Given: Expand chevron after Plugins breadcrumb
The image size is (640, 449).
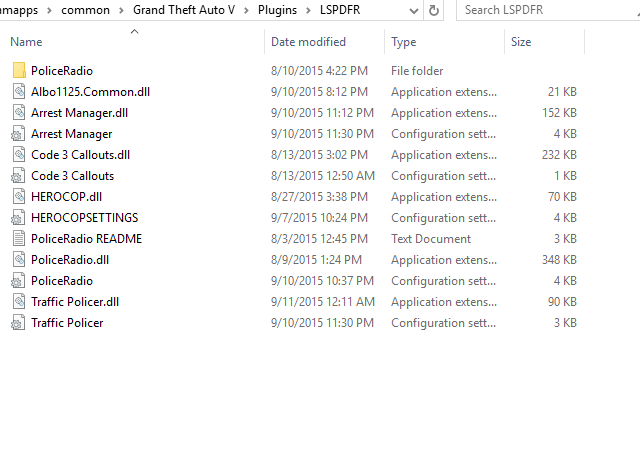Looking at the screenshot, I should click(309, 11).
